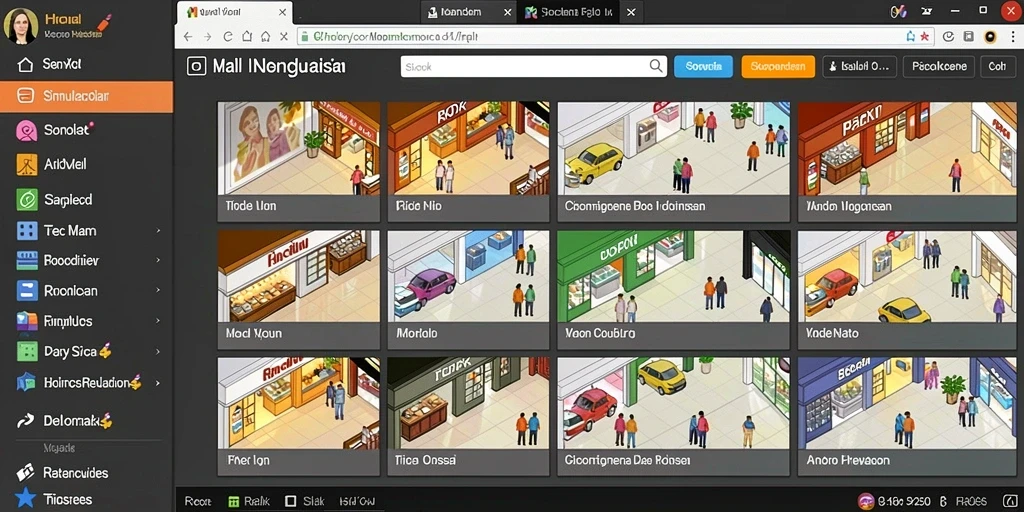Select the pink Sonolat sidebar icon

(26, 131)
